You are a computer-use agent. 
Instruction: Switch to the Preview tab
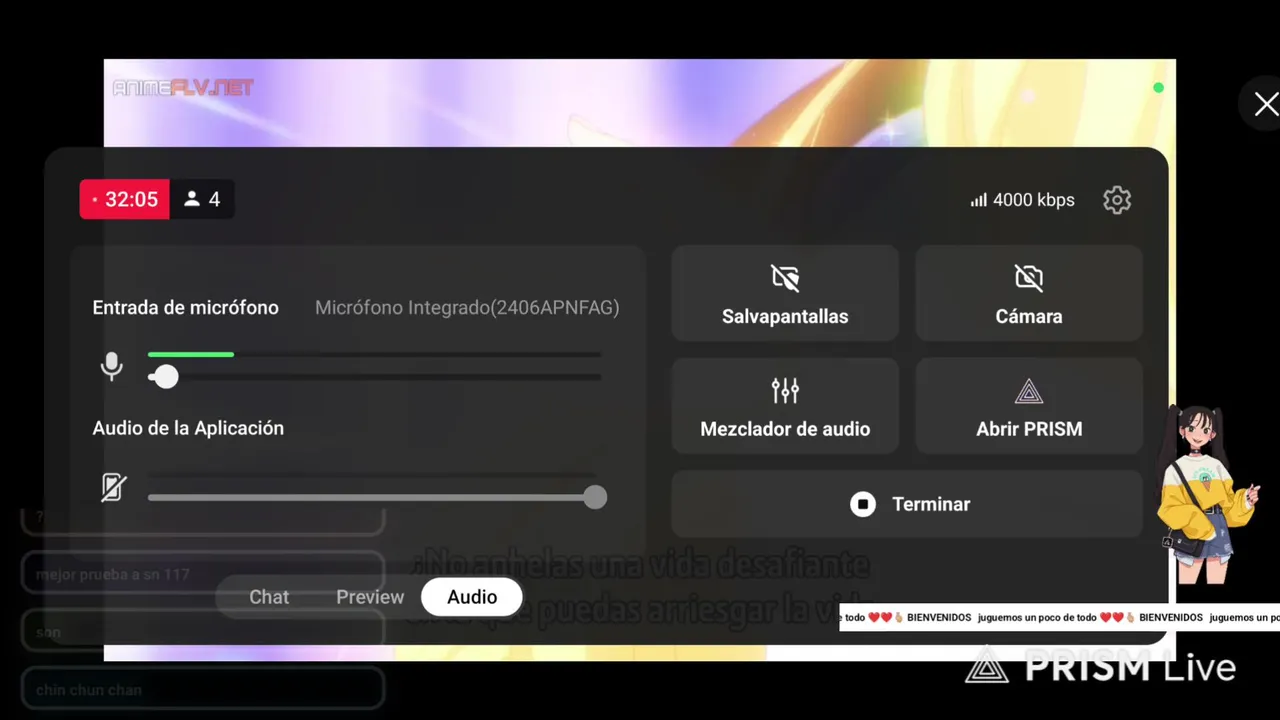370,597
